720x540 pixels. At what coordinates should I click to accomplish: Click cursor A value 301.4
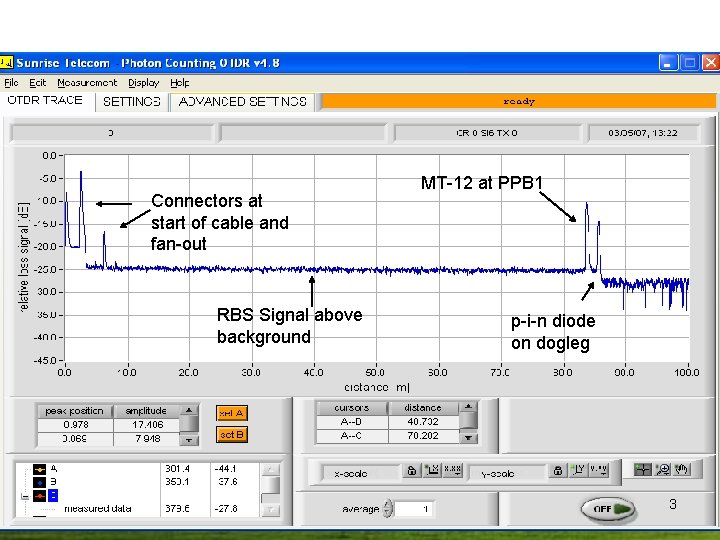(178, 469)
